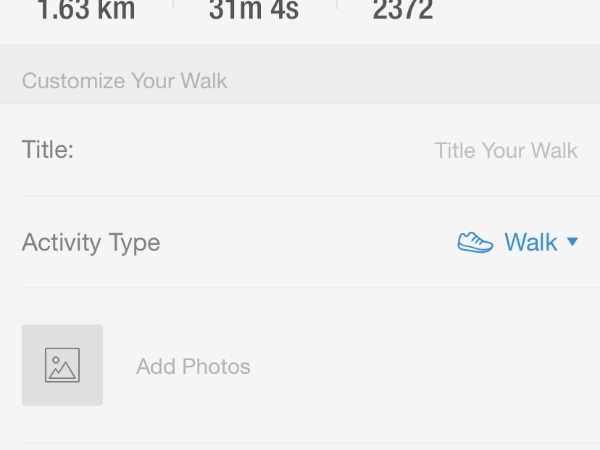Click the 2372 steps stat
Viewport: 600px width, 450px height.
403,10
